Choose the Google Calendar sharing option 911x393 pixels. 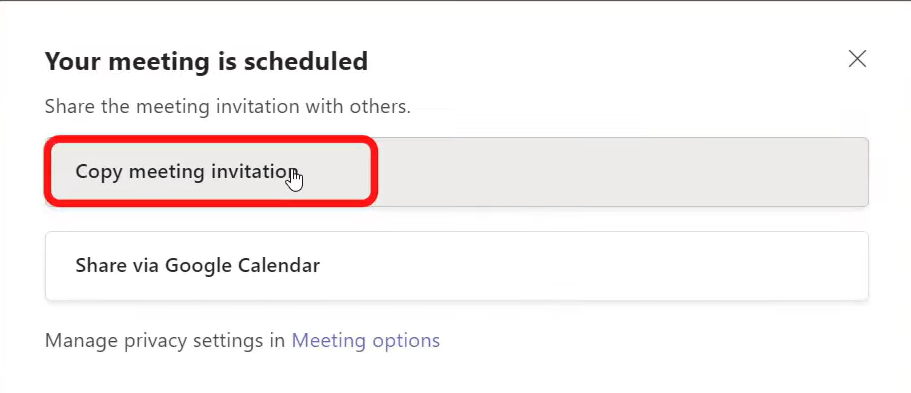point(457,266)
